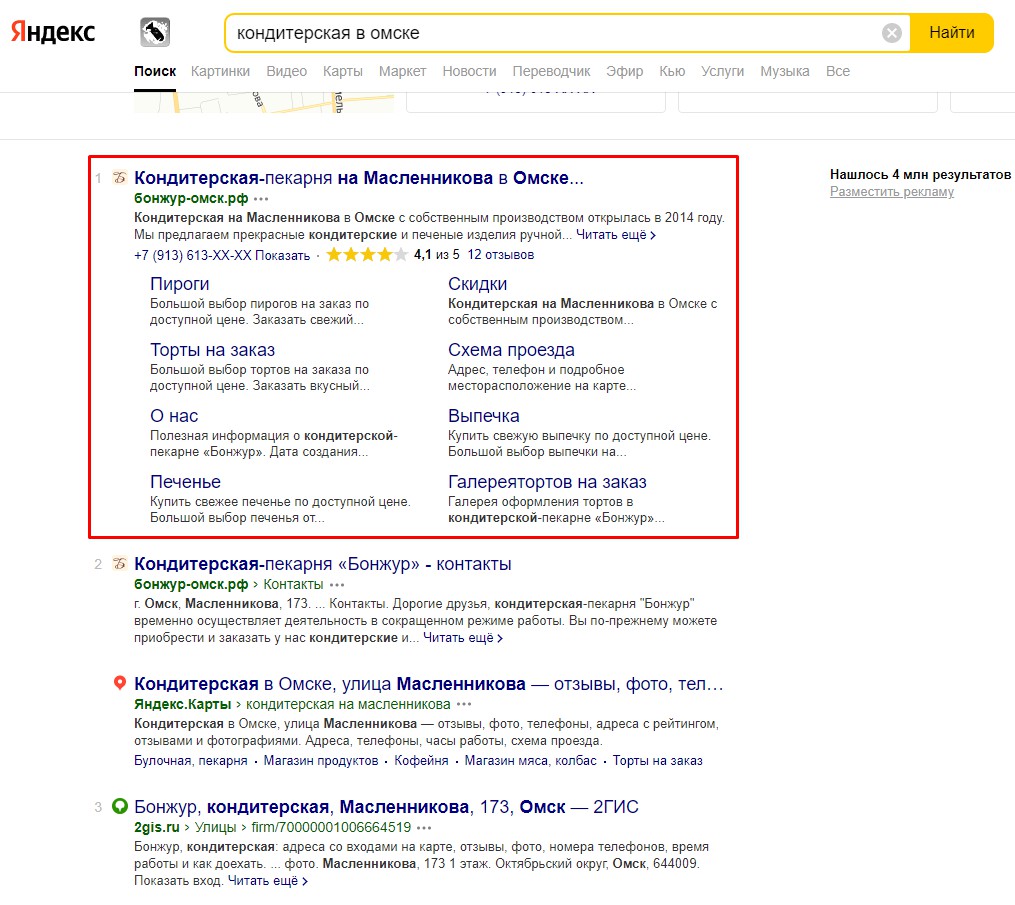This screenshot has height=905, width=1015.
Task: Open the Все services tab
Action: pyautogui.click(x=838, y=71)
